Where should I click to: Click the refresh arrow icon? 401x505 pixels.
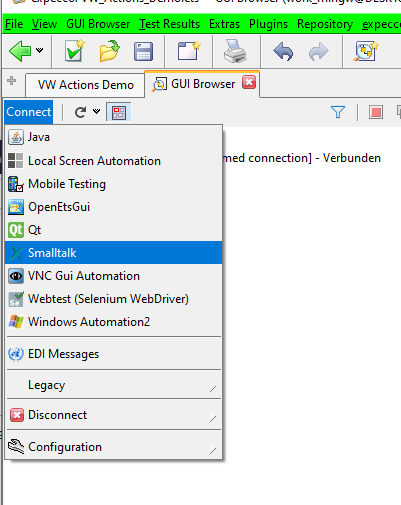[x=80, y=112]
